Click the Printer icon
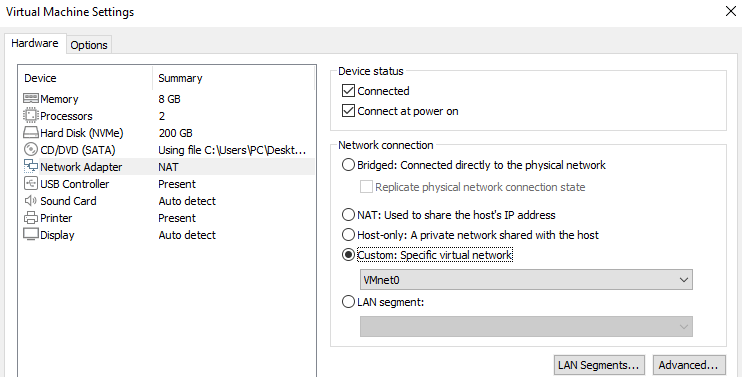This screenshot has width=742, height=377. point(31,218)
